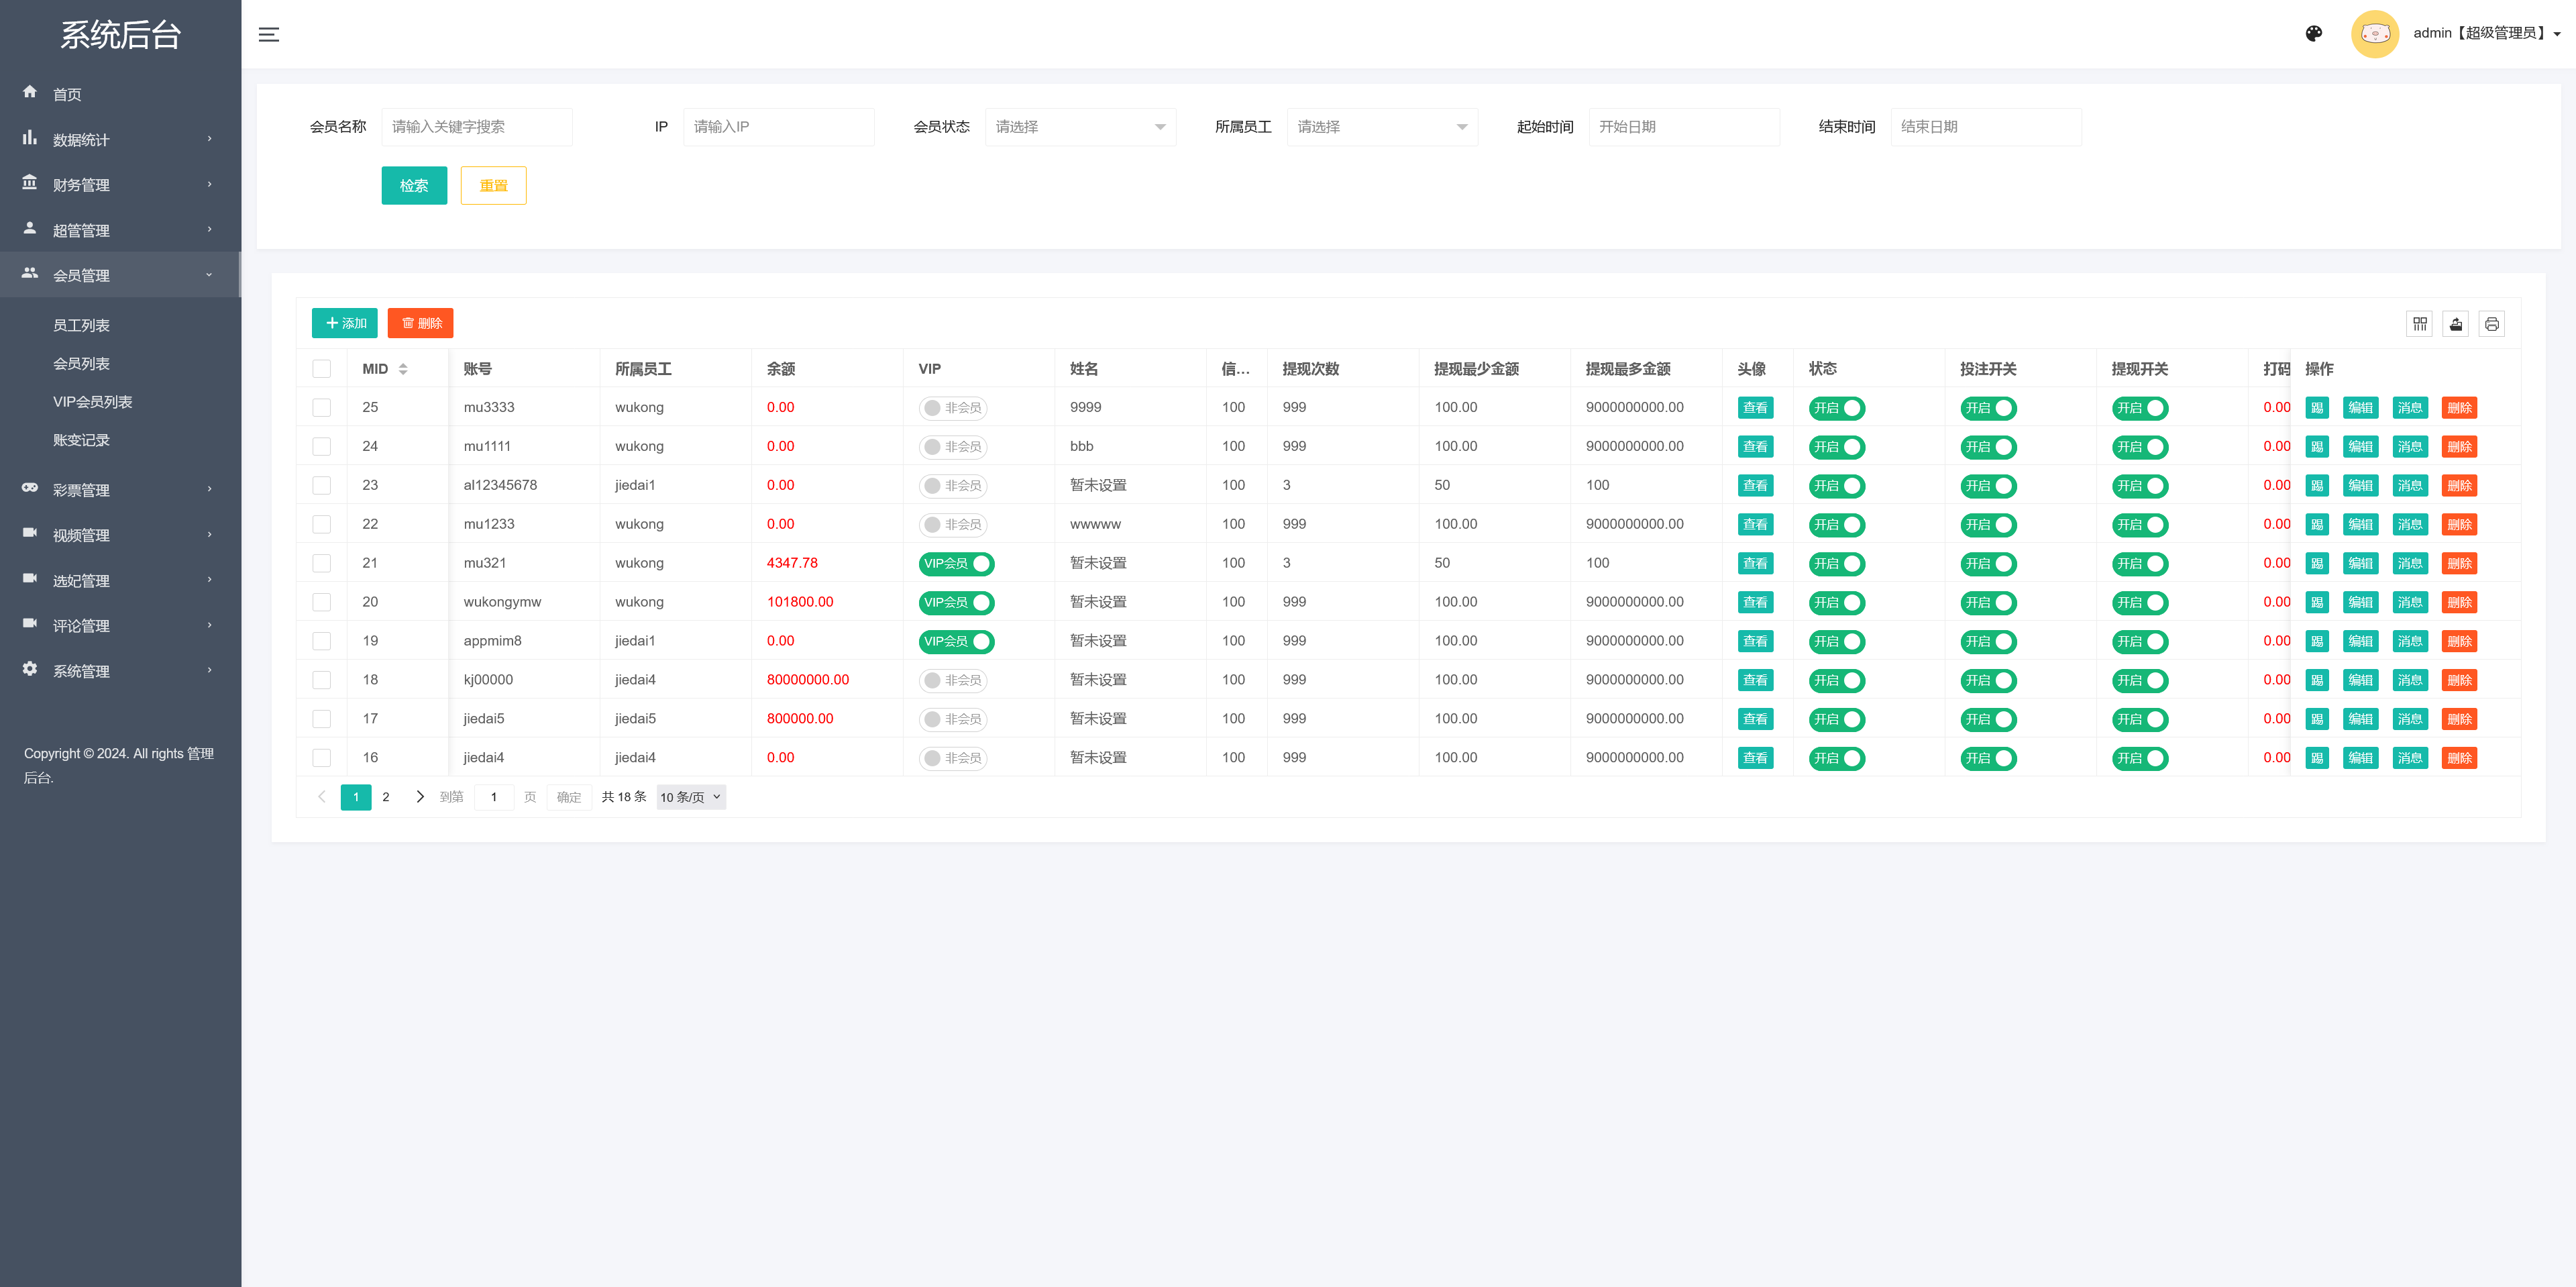This screenshot has height=1287, width=2576.
Task: Click the 添加 add button
Action: tap(344, 323)
